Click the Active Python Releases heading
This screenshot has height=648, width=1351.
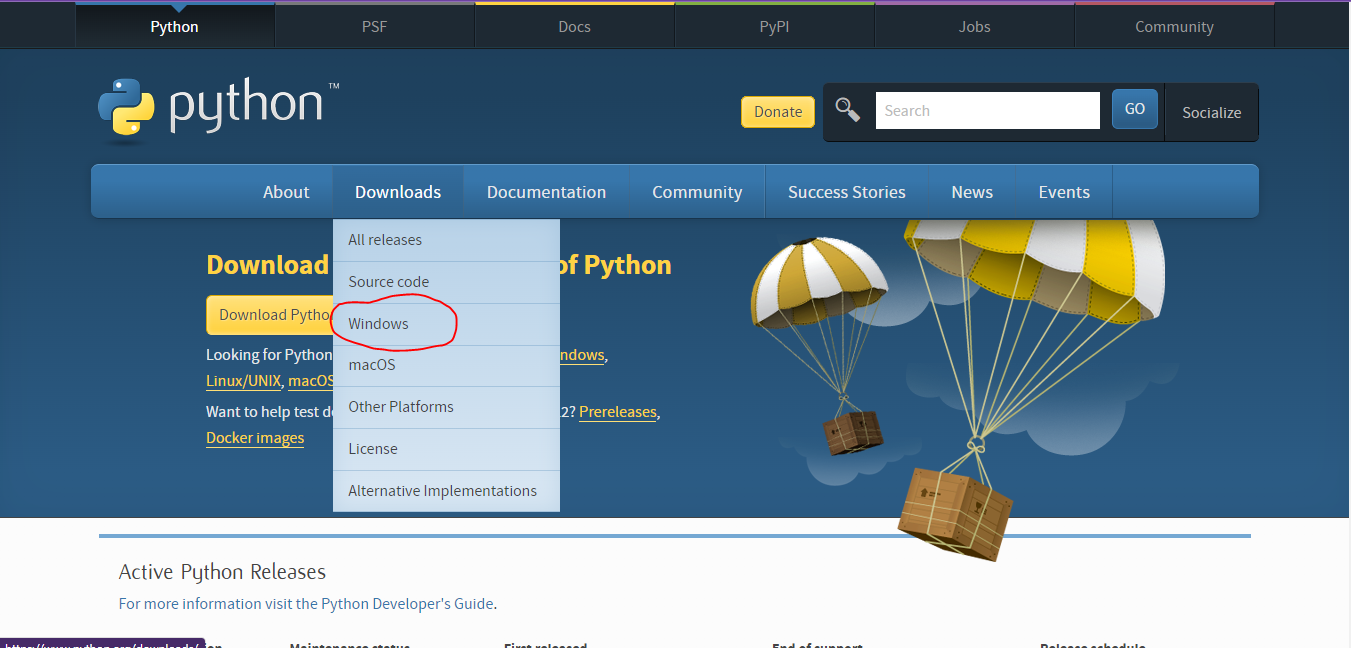[x=222, y=572]
